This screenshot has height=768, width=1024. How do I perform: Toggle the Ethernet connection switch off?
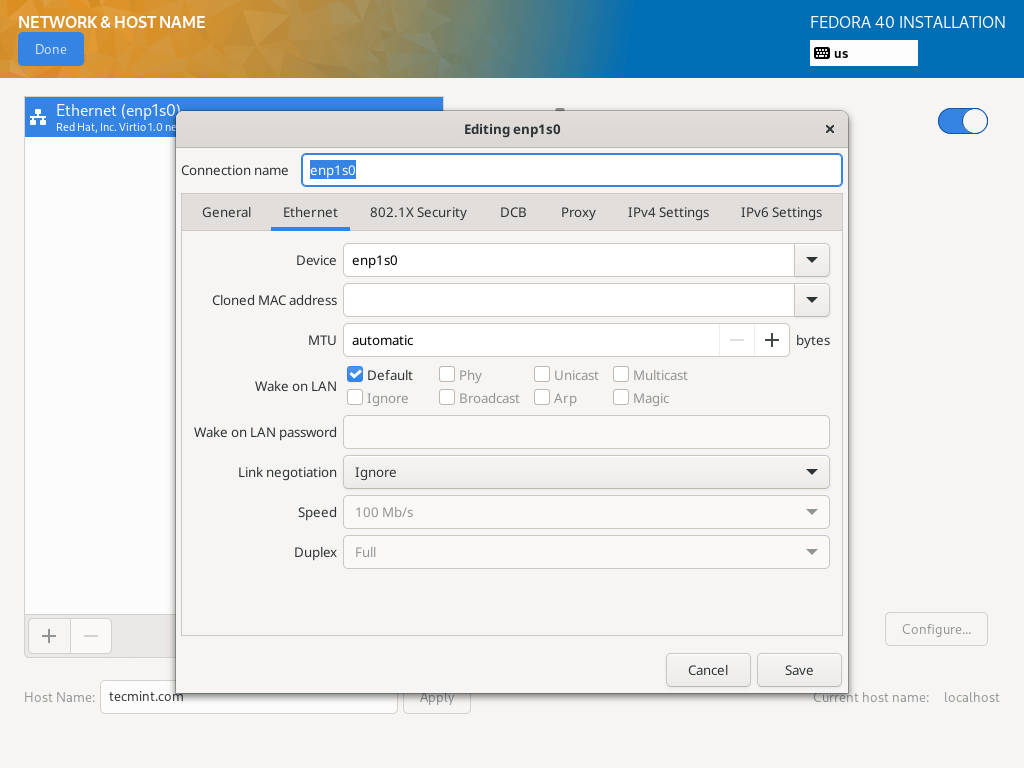(x=962, y=121)
